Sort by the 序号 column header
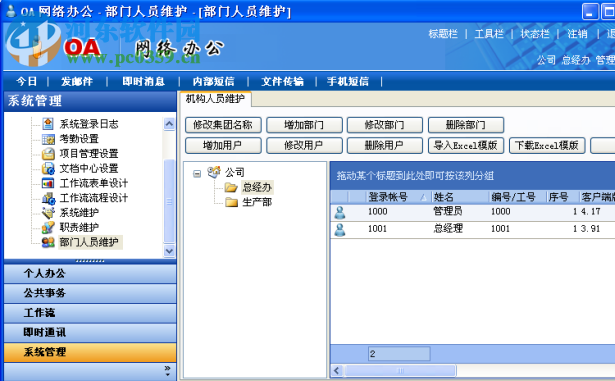This screenshot has width=615, height=381. pos(562,197)
